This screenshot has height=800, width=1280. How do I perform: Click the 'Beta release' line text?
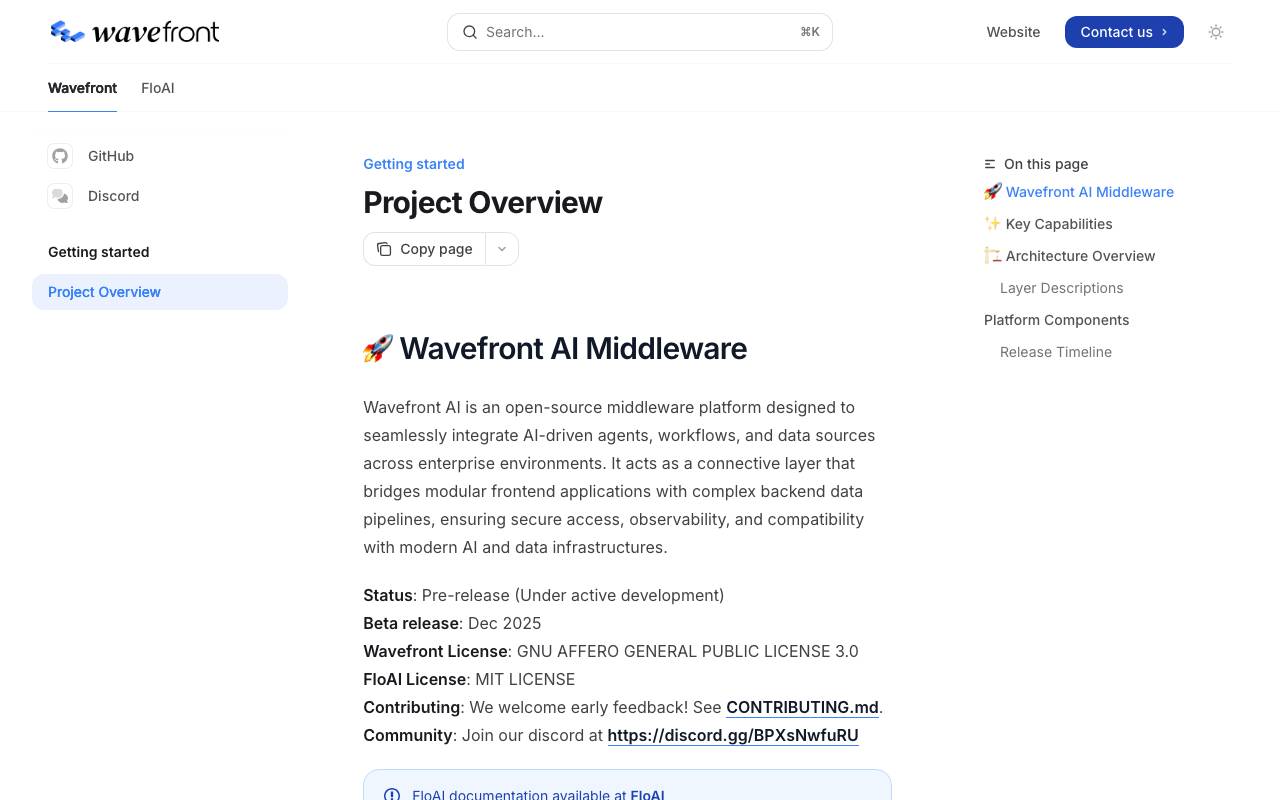coord(452,623)
